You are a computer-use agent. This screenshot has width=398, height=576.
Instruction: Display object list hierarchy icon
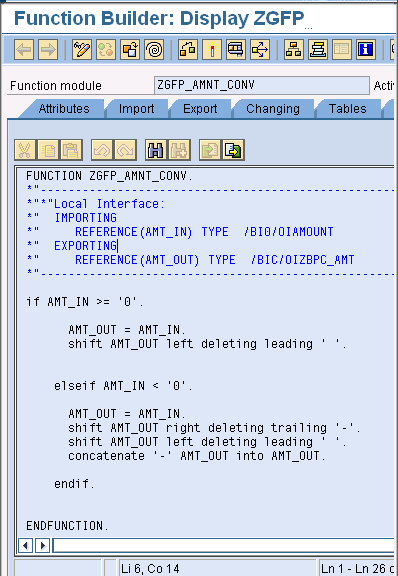(x=294, y=50)
